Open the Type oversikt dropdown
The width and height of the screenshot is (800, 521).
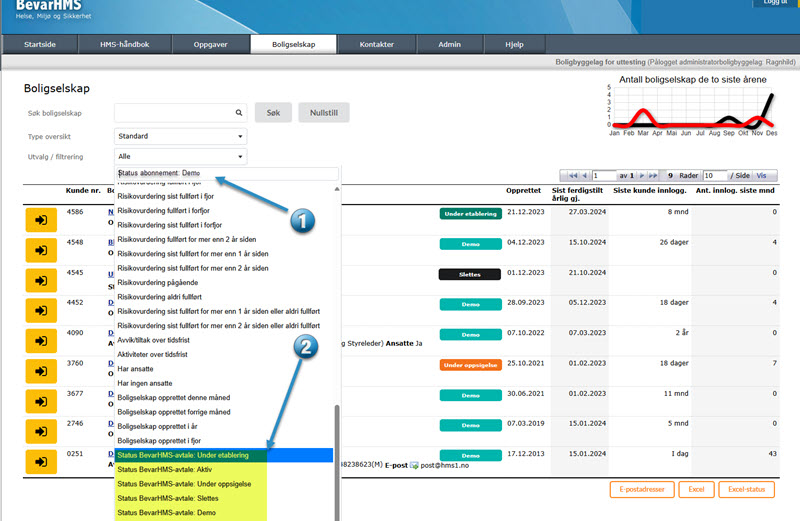point(180,136)
